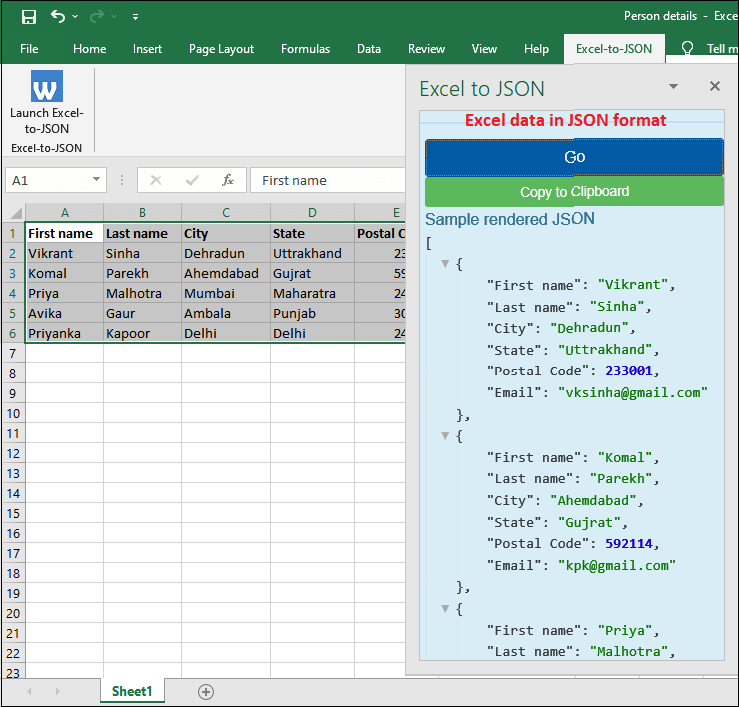The image size is (739, 707).
Task: Click the email value vksinha@gmail.com
Action: click(x=632, y=392)
